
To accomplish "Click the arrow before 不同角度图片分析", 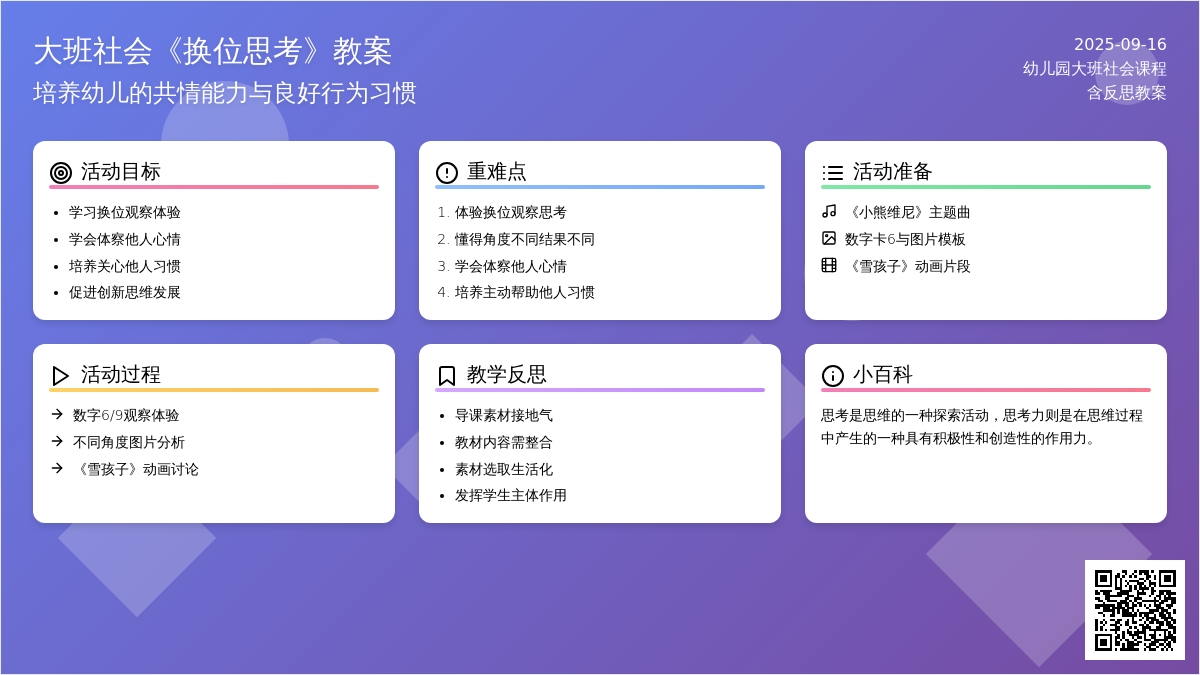I will click(x=57, y=441).
